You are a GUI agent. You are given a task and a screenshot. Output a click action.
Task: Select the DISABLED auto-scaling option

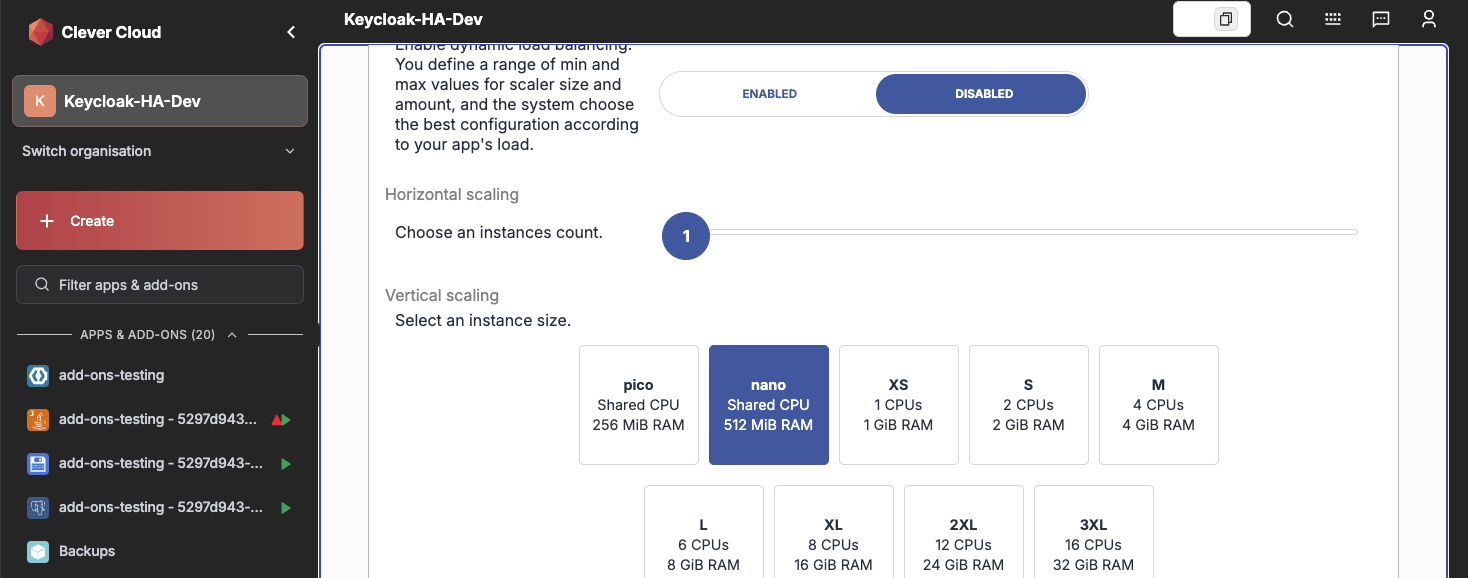(x=981, y=94)
